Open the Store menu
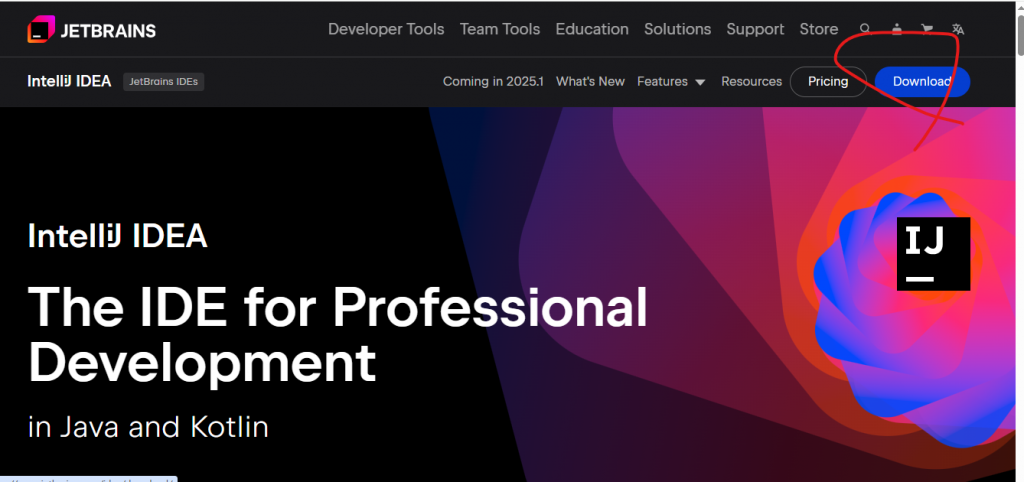 pyautogui.click(x=818, y=29)
